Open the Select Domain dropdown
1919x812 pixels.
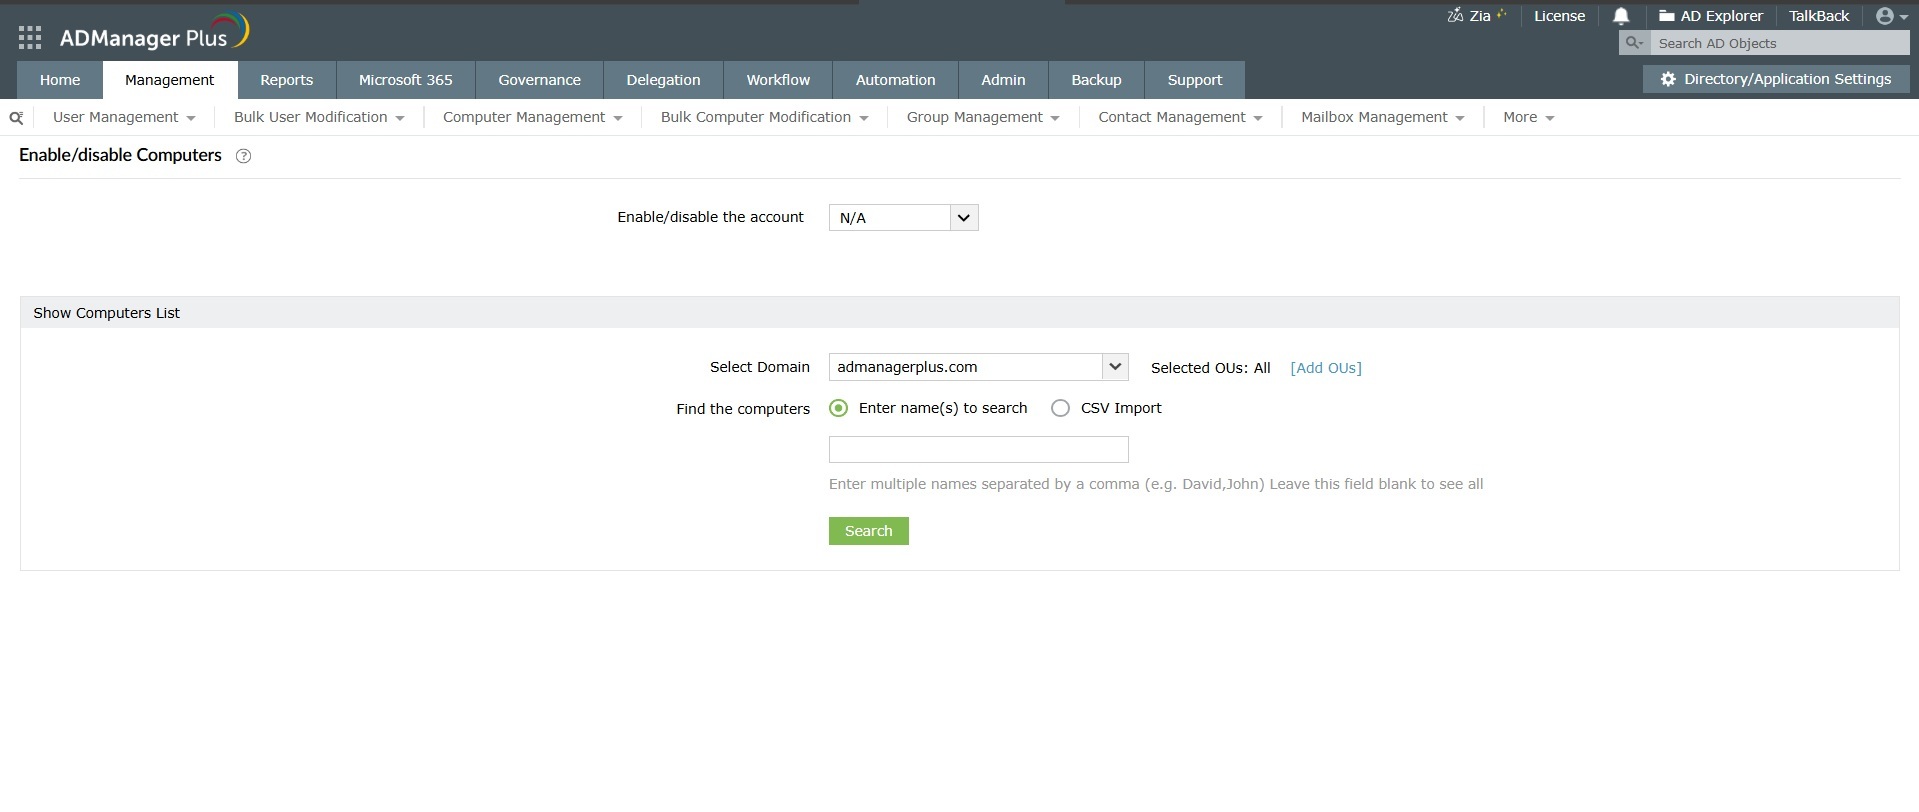978,367
